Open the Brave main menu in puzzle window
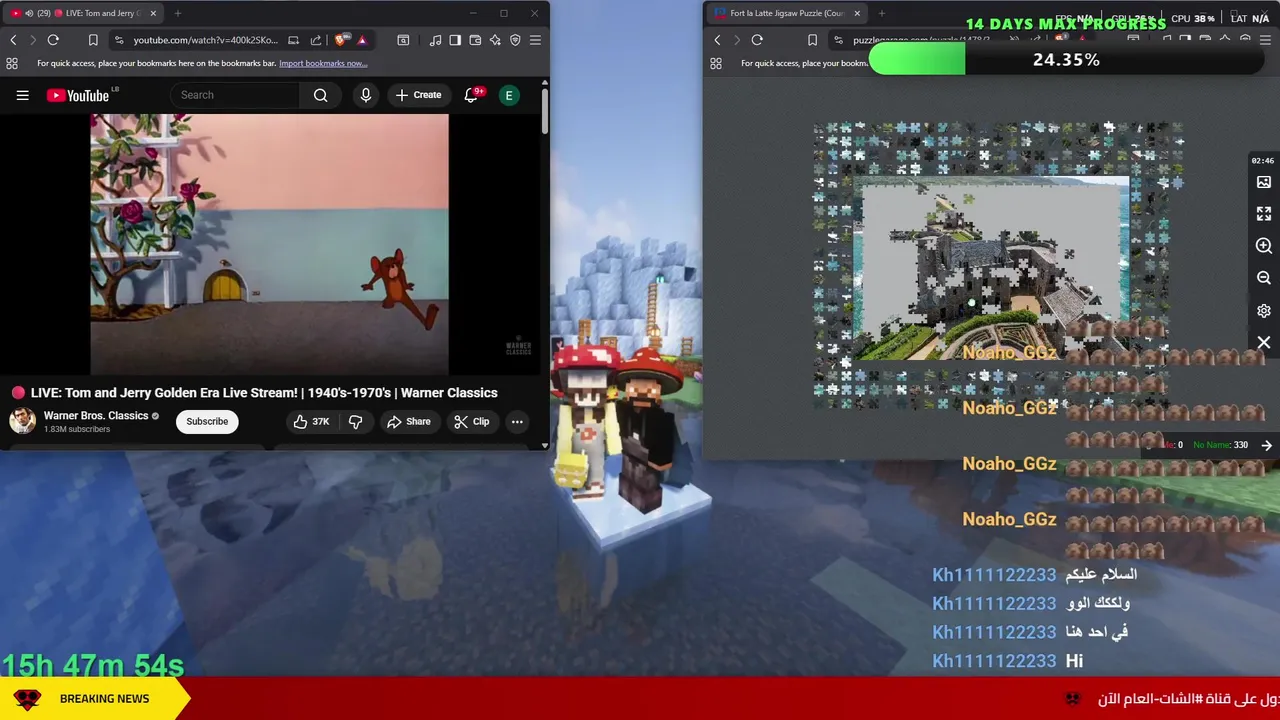Screen dimensions: 1280x720 pyautogui.click(x=1265, y=40)
